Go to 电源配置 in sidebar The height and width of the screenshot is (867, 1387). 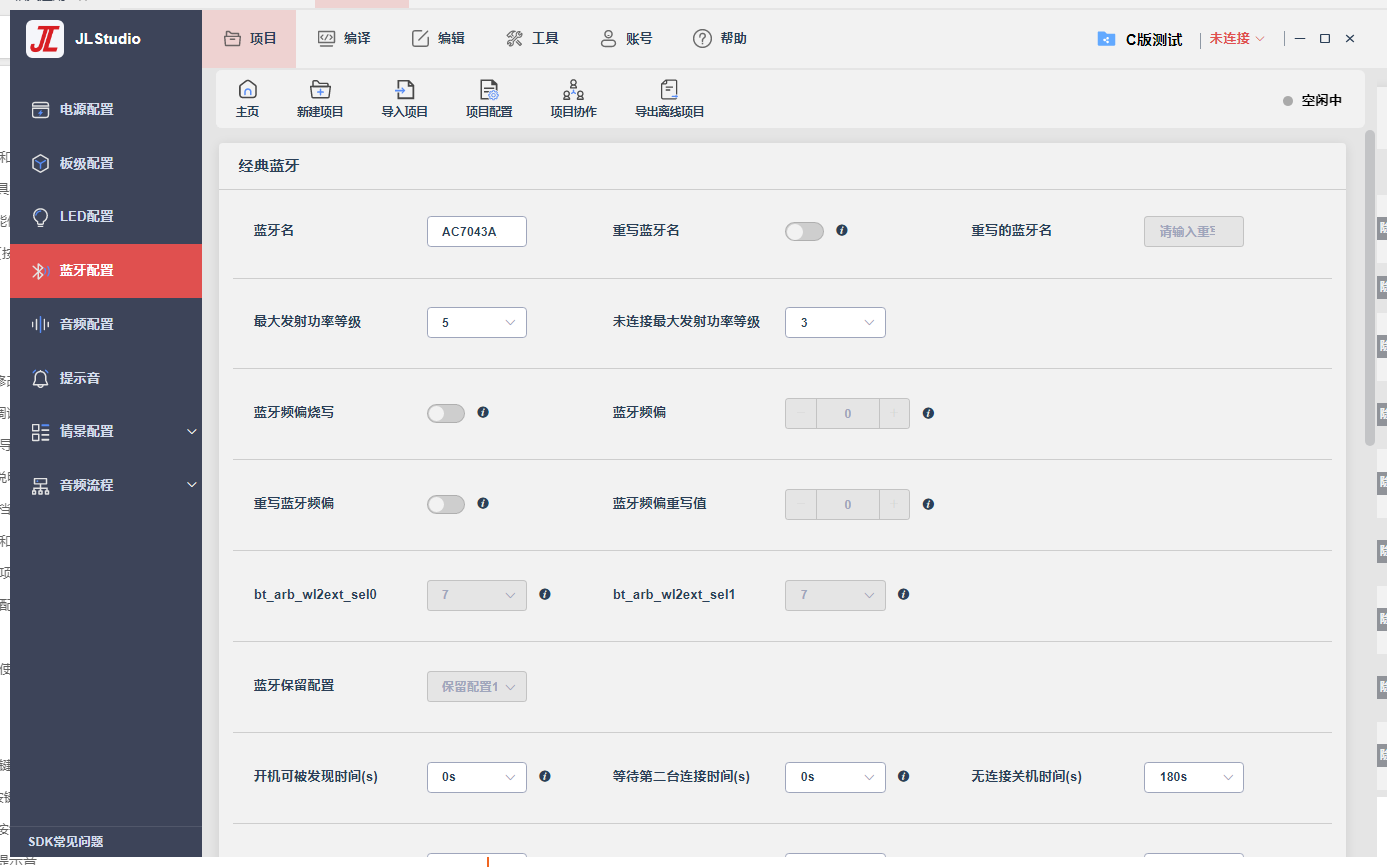106,110
